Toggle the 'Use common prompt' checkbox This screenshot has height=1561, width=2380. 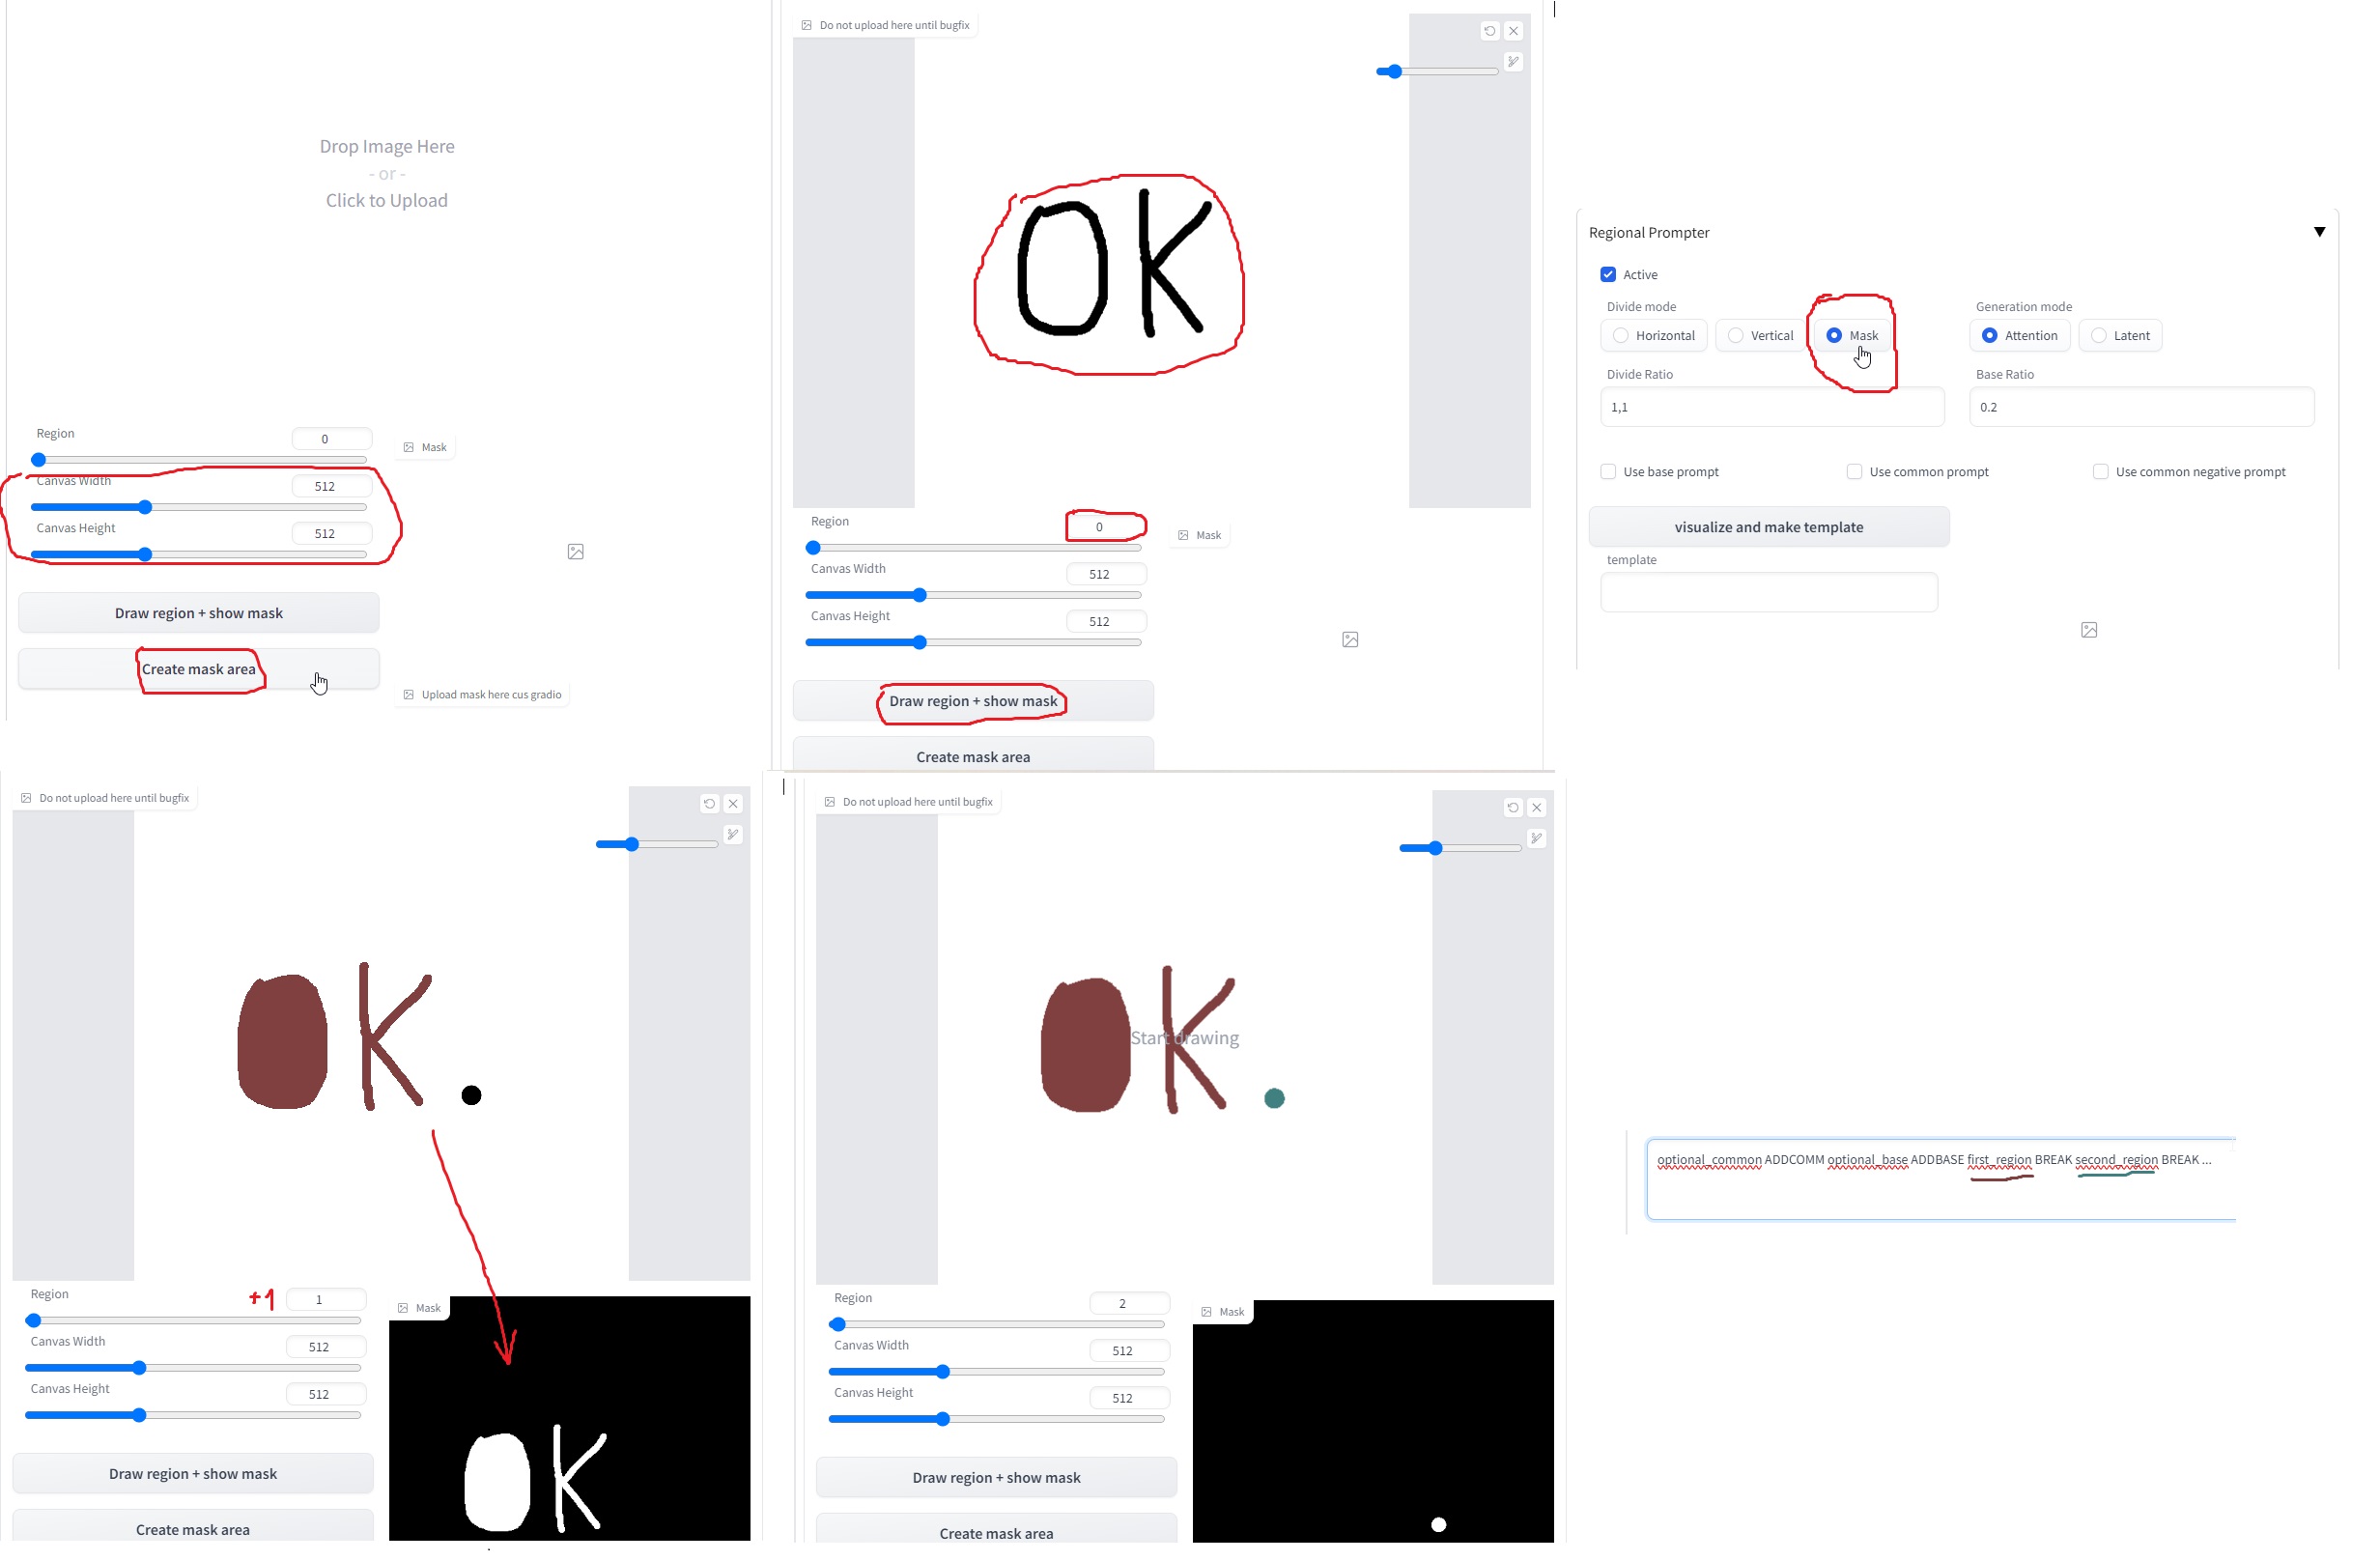click(1854, 470)
